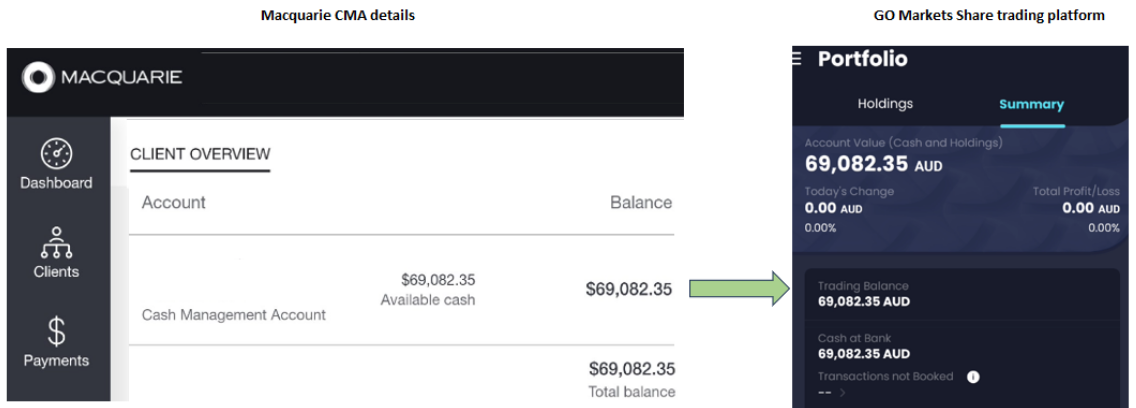Open the Cash Management Account row
This screenshot has width=1136, height=408.
407,290
